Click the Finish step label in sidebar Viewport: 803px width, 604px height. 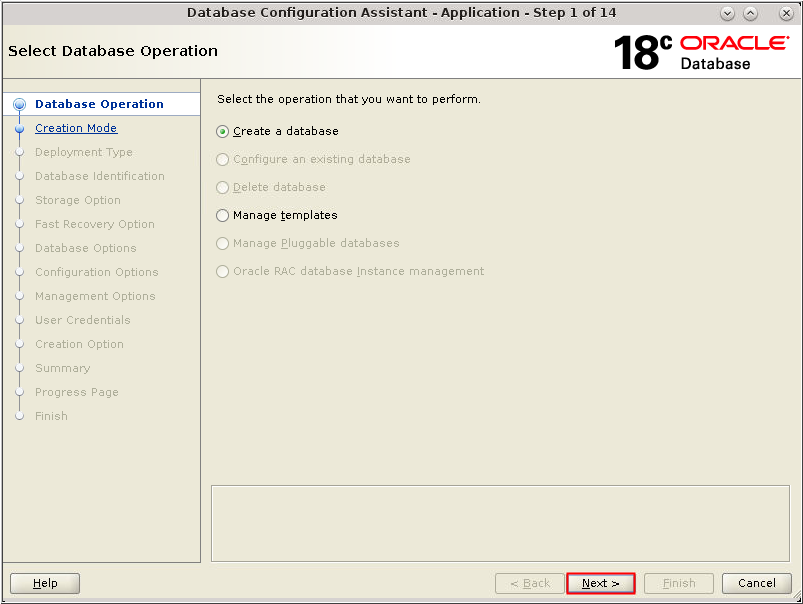point(51,416)
